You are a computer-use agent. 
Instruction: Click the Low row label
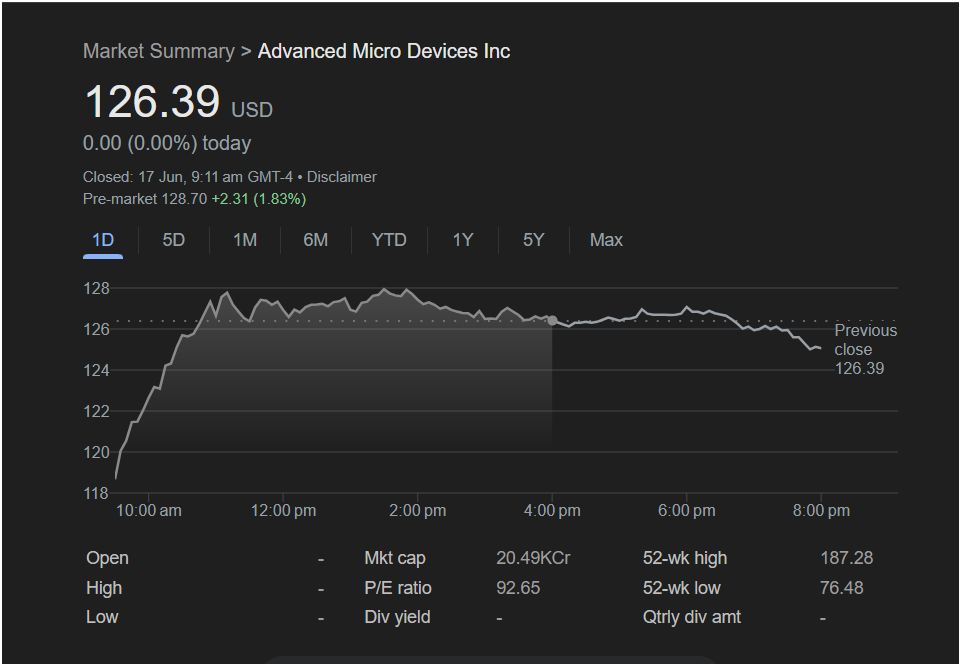point(102,617)
